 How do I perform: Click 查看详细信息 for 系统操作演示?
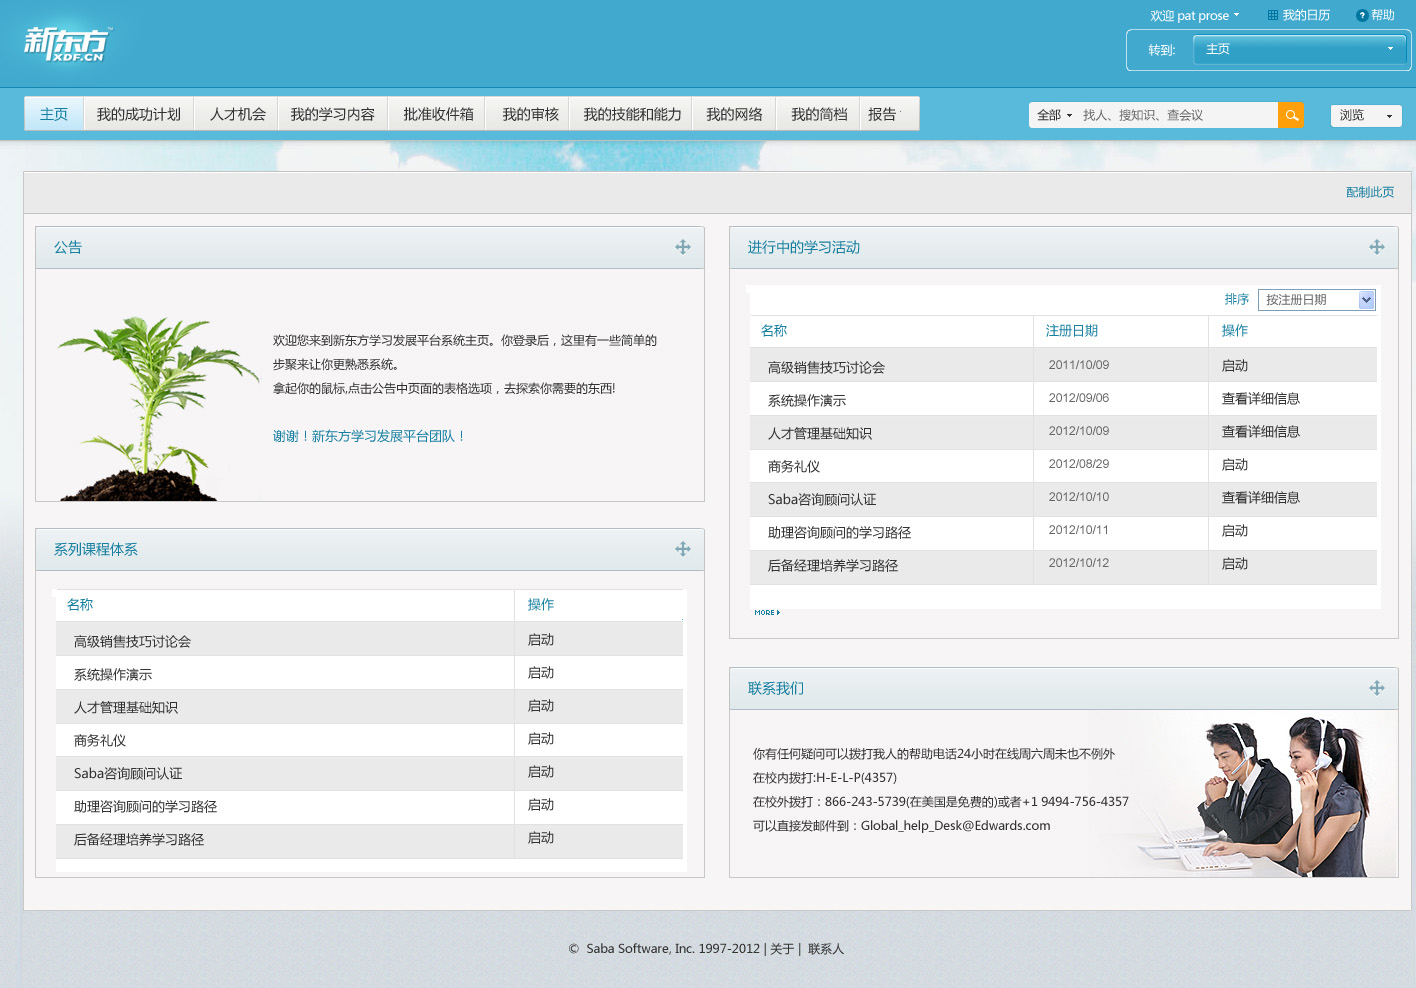click(x=1261, y=399)
